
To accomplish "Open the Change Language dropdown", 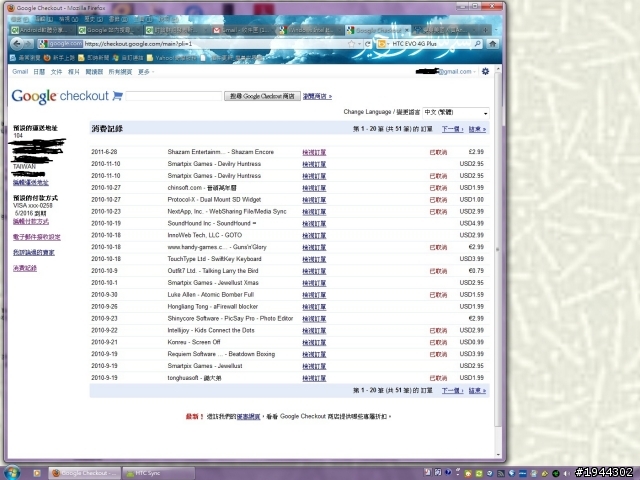I will click(x=456, y=112).
